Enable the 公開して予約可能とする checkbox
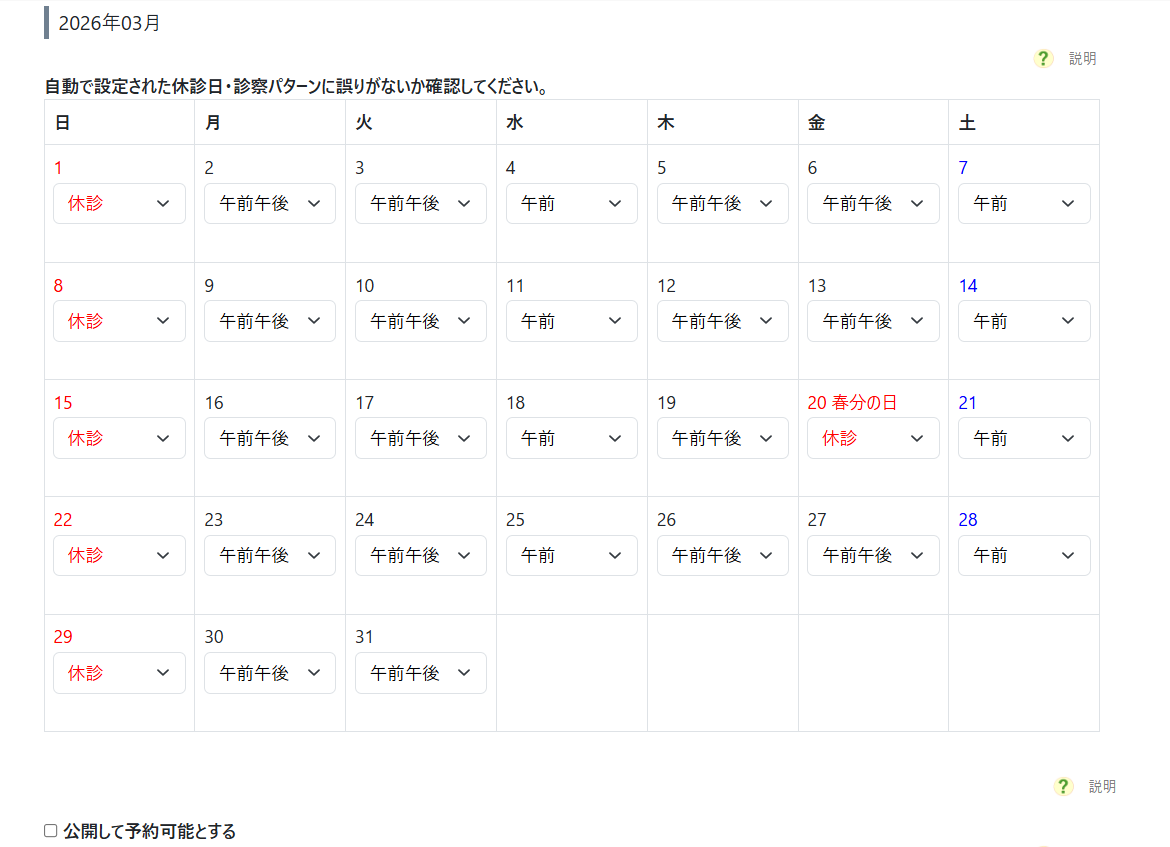This screenshot has width=1170, height=847. pos(51,831)
